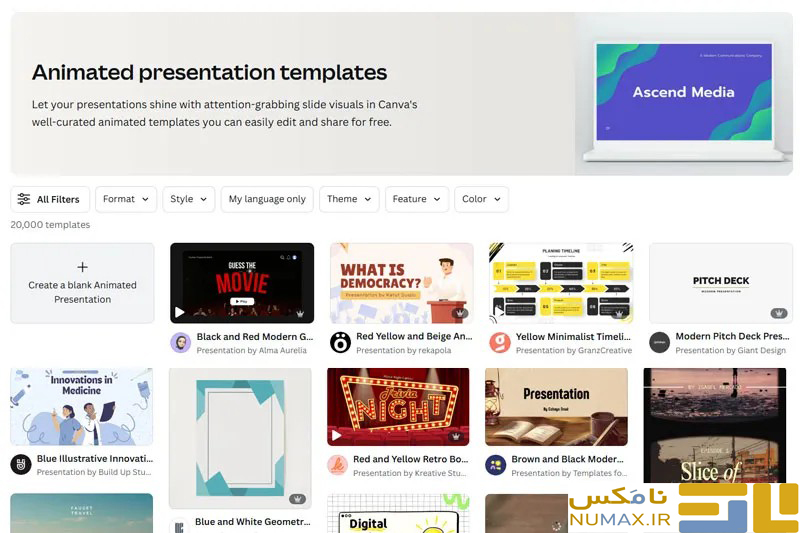
Task: Open the Innovations in Medicine template thumbnail
Action: (x=82, y=406)
